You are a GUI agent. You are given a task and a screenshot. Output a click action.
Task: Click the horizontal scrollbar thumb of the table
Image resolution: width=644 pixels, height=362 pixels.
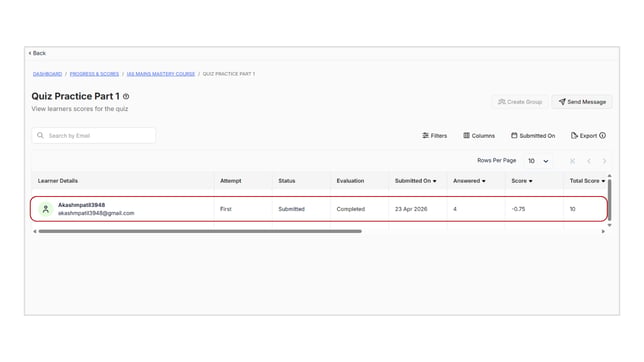[200, 231]
